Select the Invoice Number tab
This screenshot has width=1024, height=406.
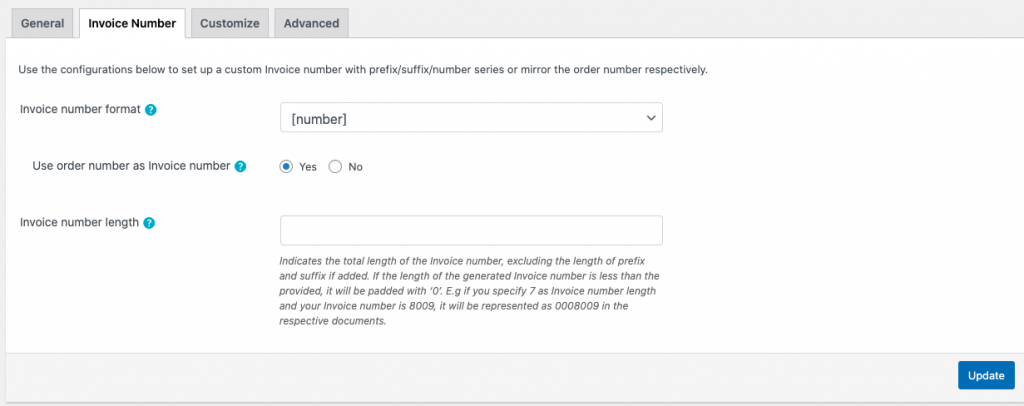pyautogui.click(x=132, y=23)
